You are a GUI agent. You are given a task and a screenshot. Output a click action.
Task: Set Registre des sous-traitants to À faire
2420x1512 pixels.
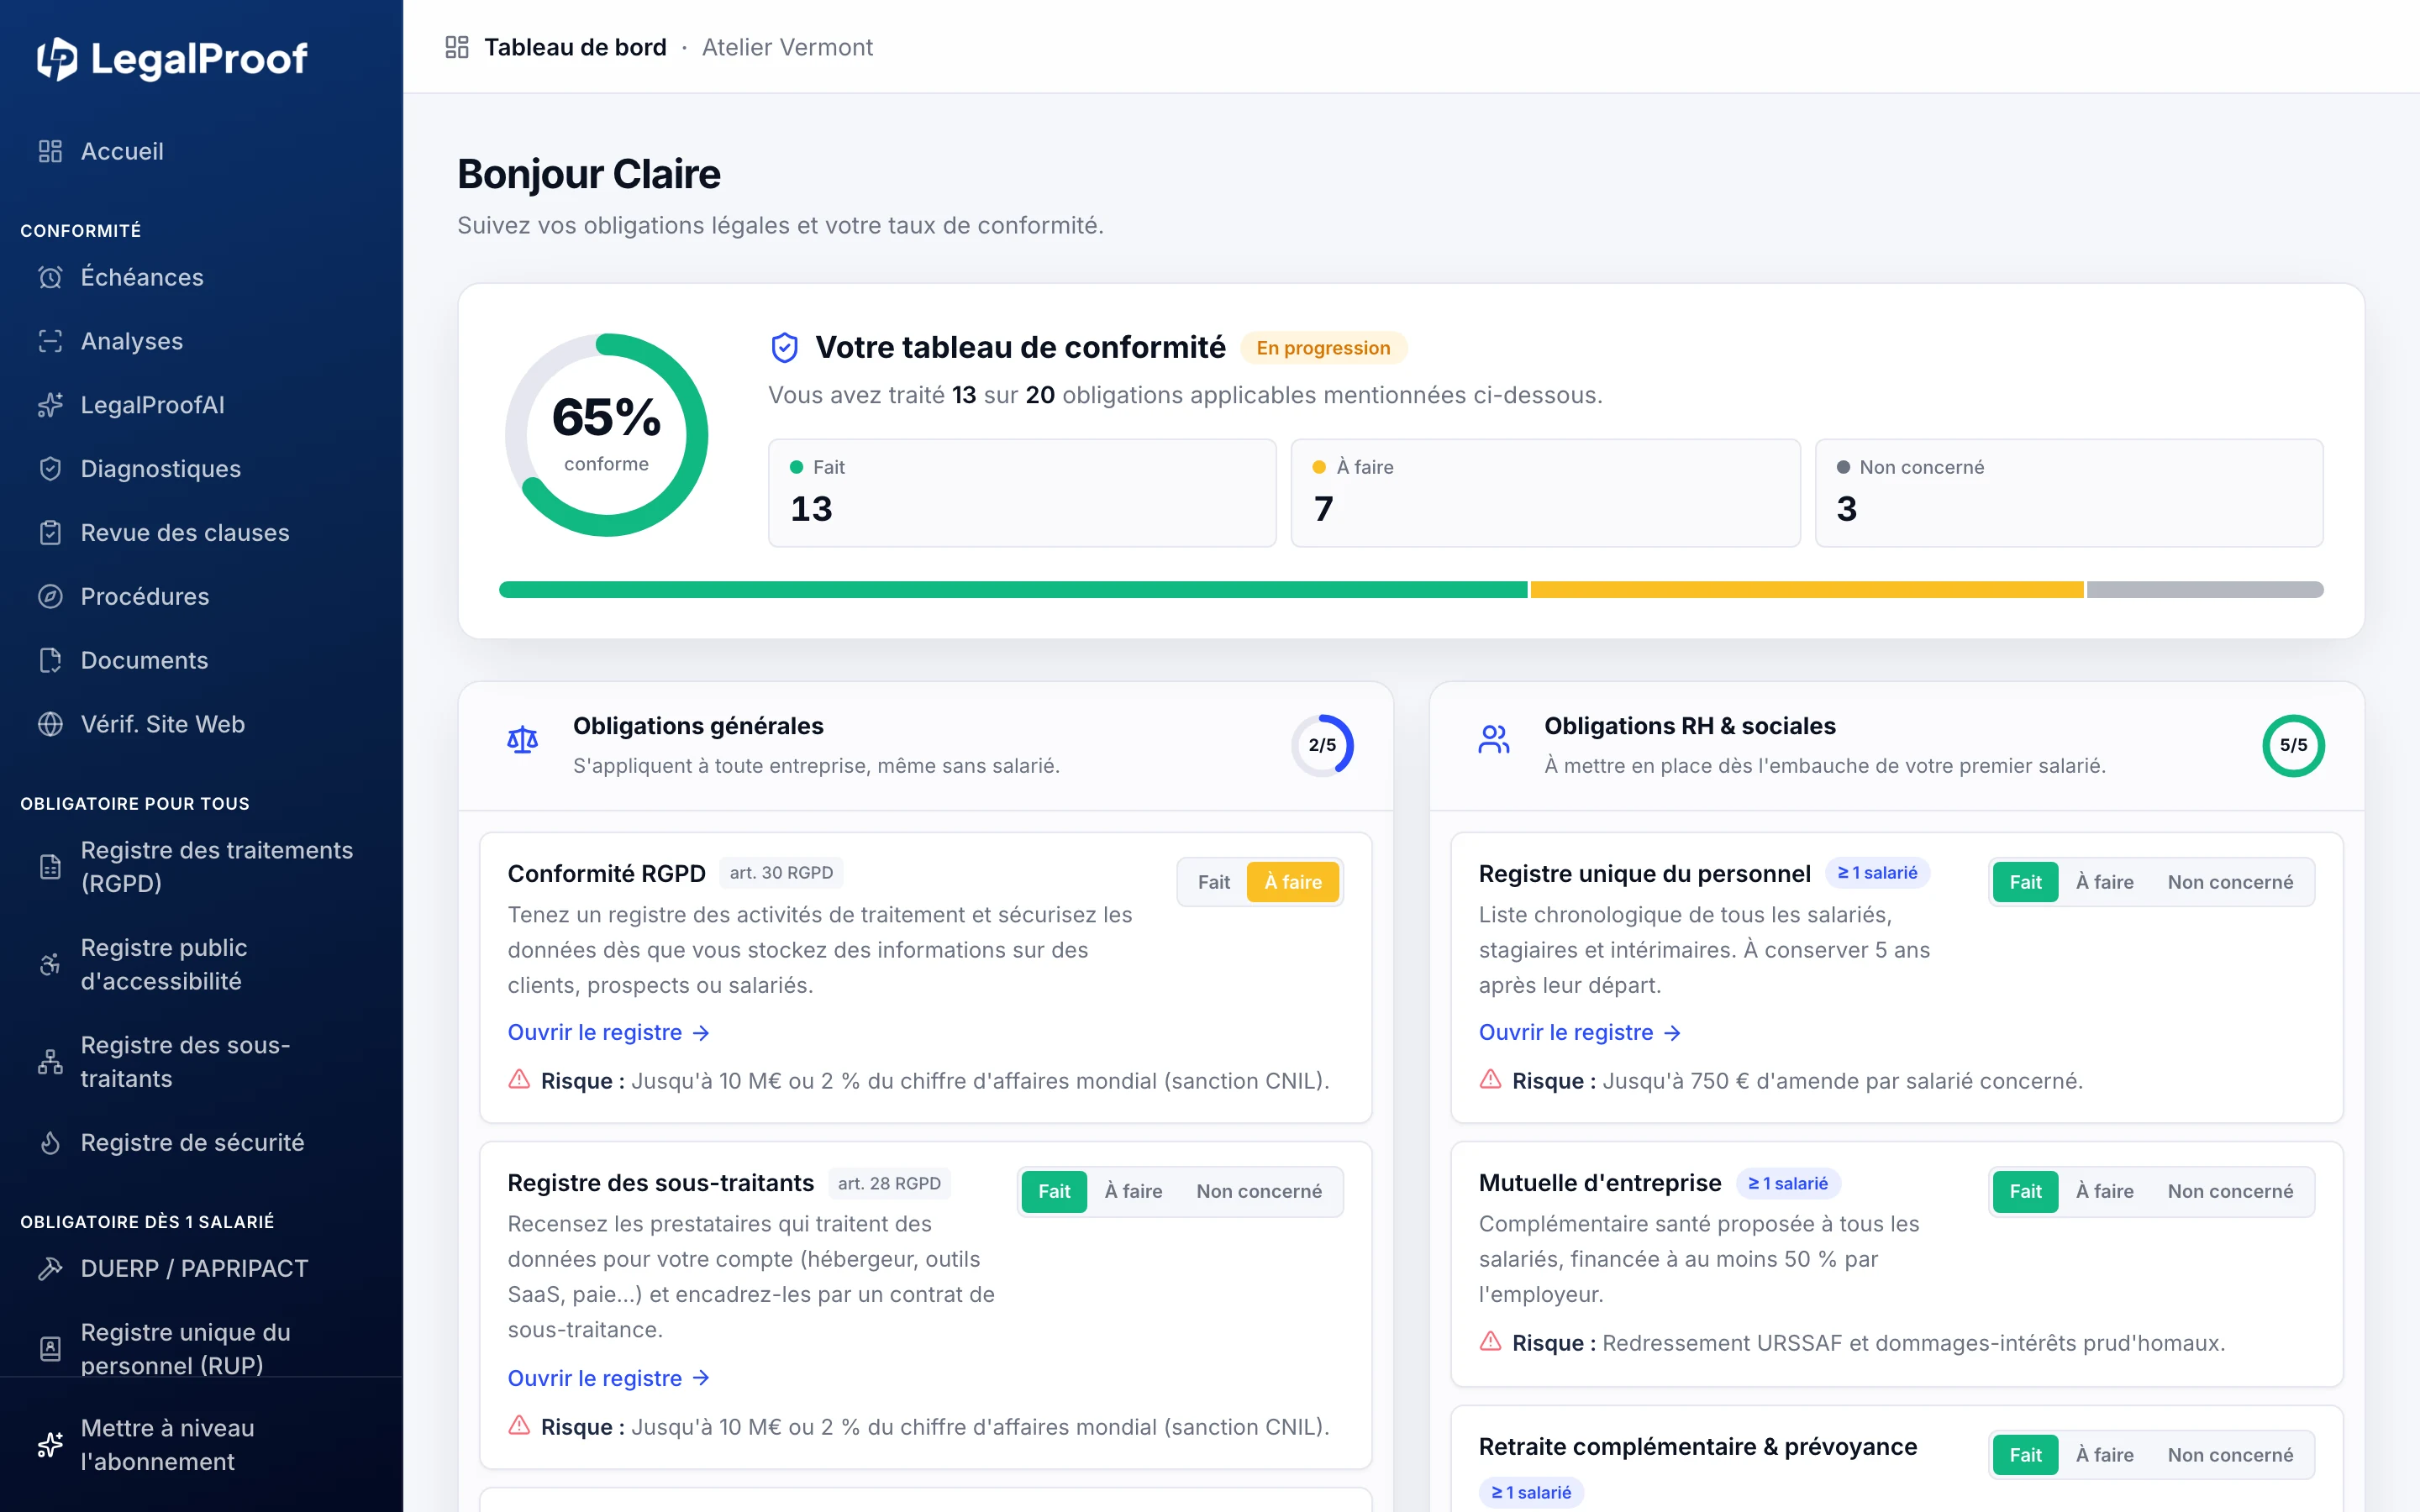click(x=1133, y=1191)
